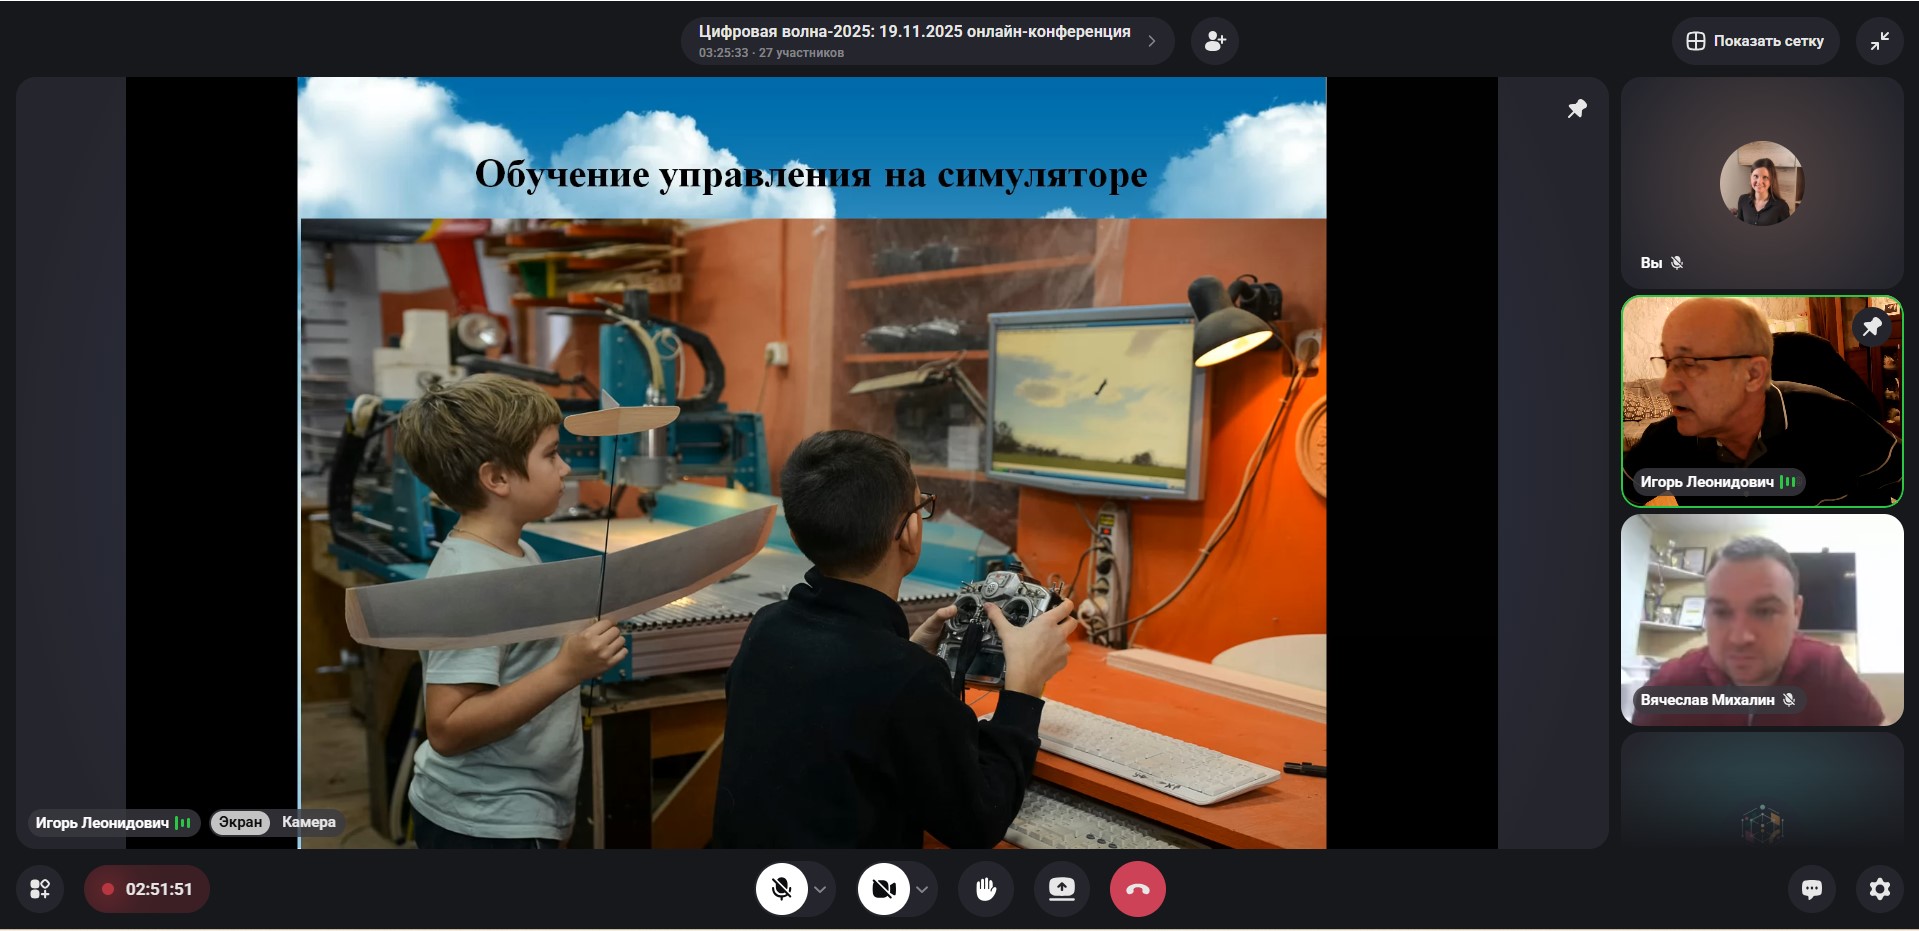The height and width of the screenshot is (931, 1919).
Task: Open the chat panel
Action: coord(1811,889)
